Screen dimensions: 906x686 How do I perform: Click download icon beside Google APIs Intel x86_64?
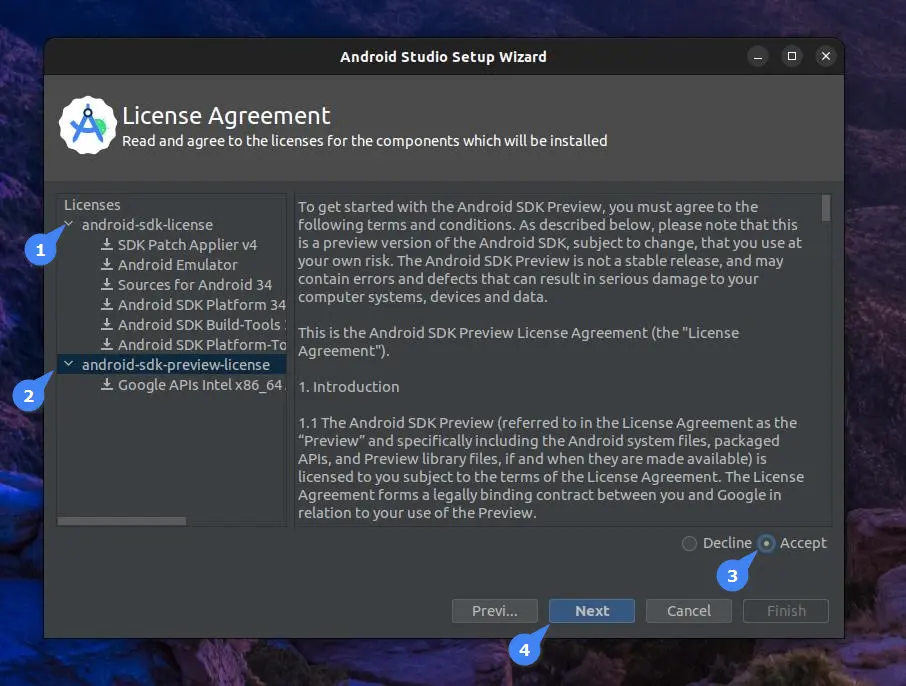pyautogui.click(x=107, y=384)
